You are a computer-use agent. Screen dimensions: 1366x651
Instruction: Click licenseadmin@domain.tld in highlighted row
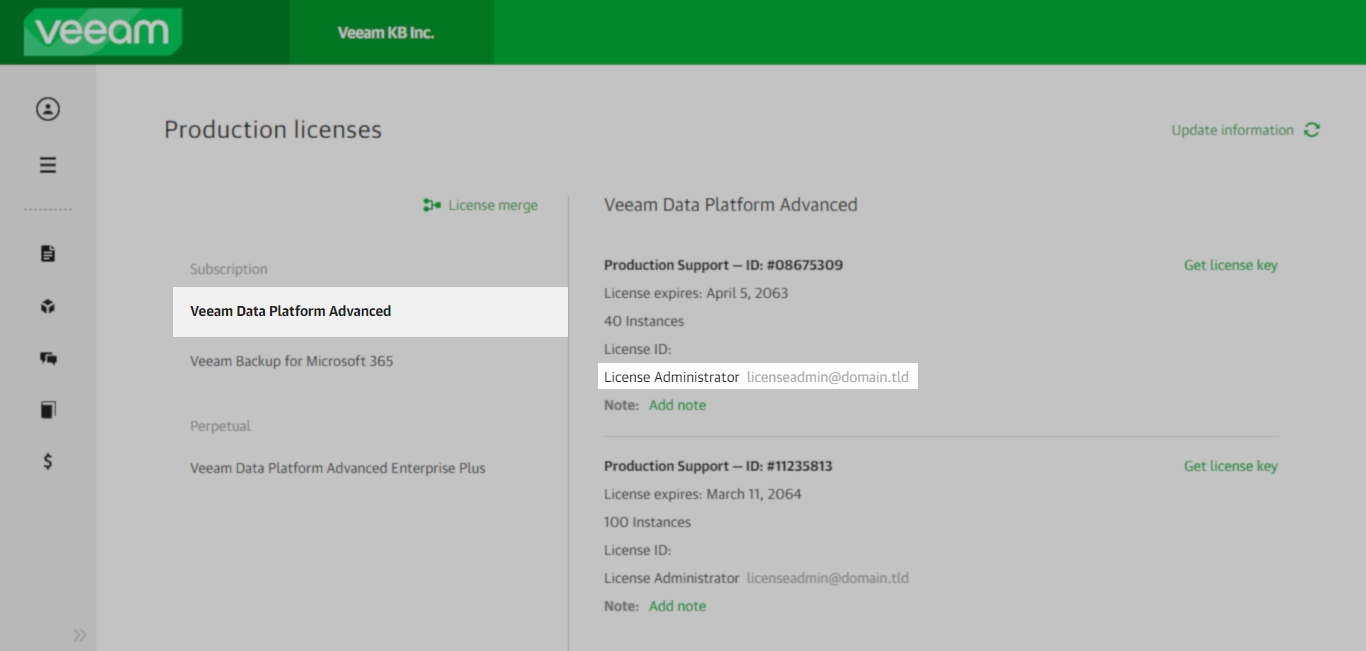pyautogui.click(x=828, y=377)
